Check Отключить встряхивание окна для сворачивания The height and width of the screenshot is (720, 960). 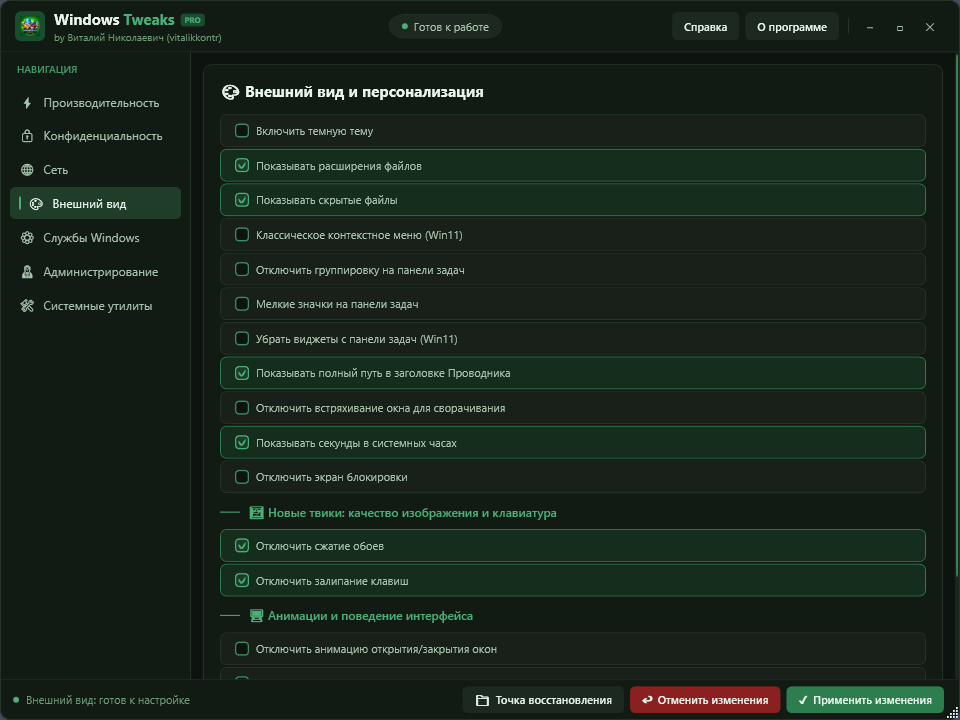point(242,408)
